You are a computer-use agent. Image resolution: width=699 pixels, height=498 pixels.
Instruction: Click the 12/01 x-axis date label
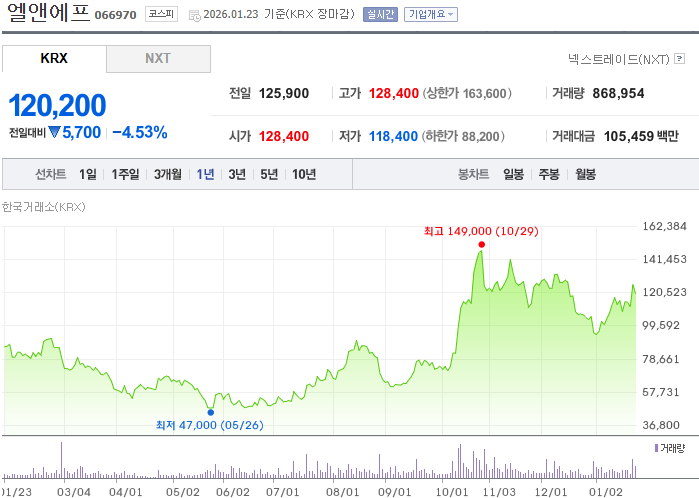click(551, 492)
